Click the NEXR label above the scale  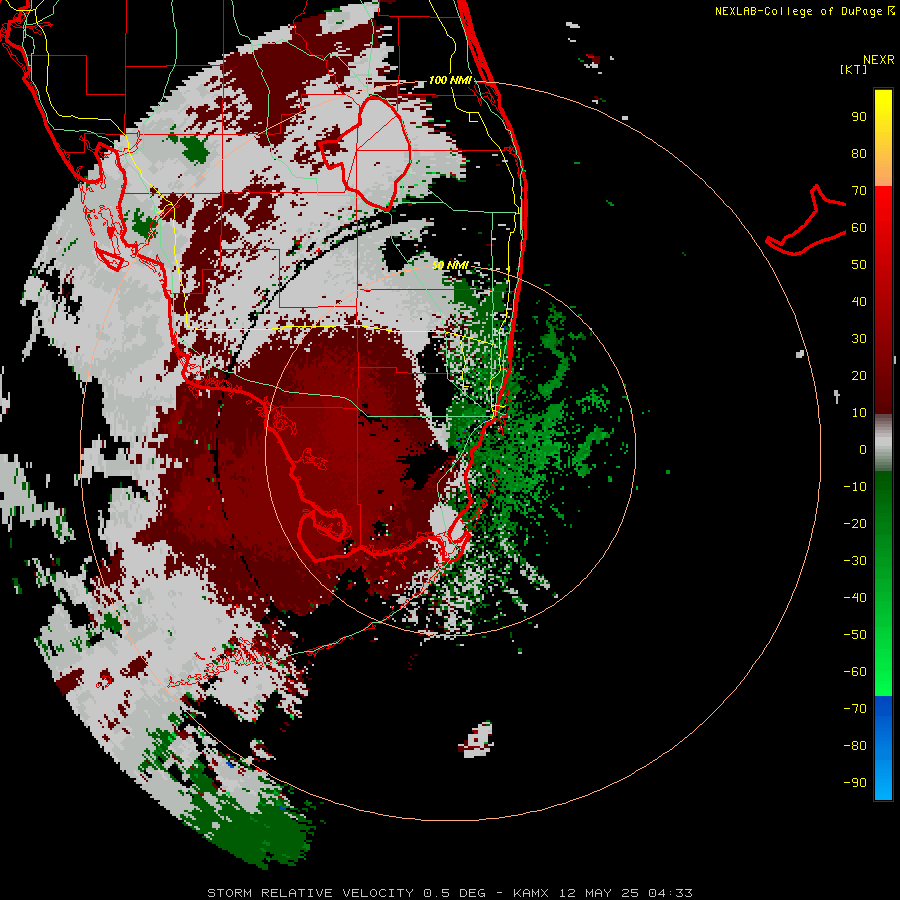click(x=878, y=60)
